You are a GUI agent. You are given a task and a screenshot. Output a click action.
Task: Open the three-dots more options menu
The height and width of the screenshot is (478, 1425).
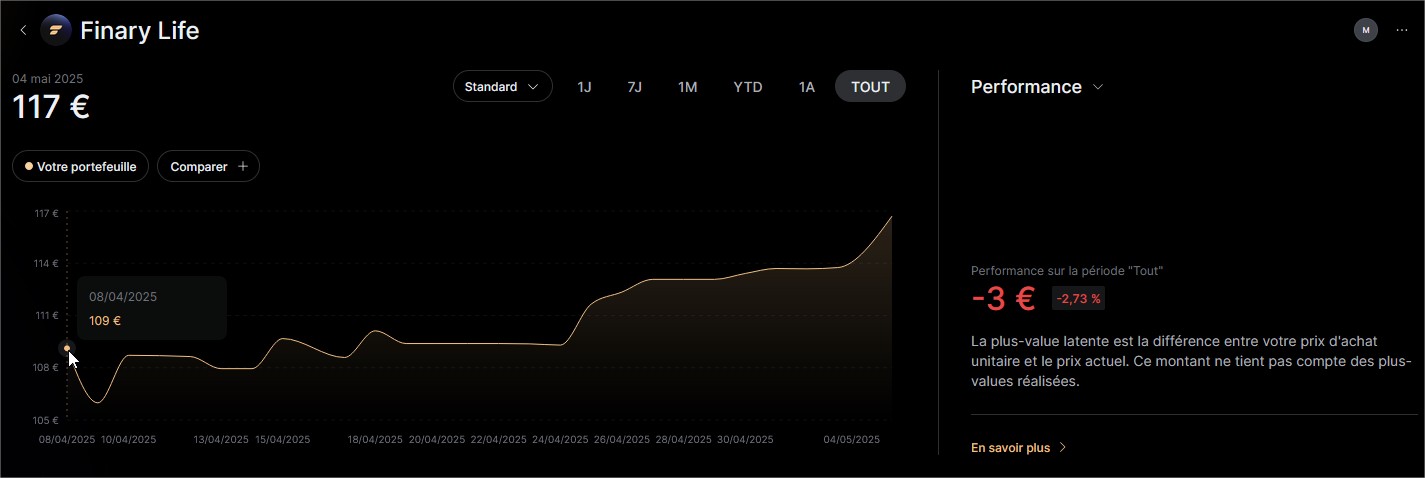pos(1401,30)
